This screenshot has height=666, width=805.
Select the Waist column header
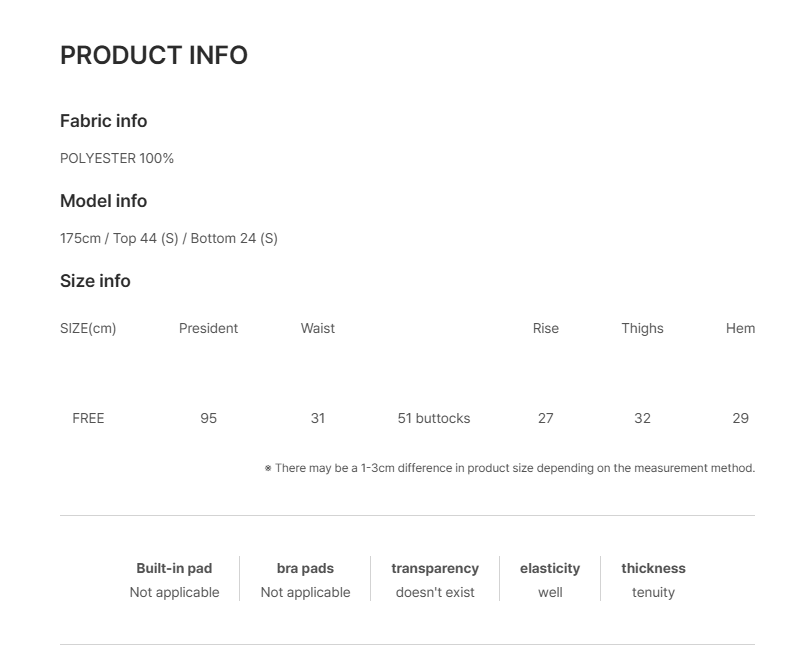317,328
